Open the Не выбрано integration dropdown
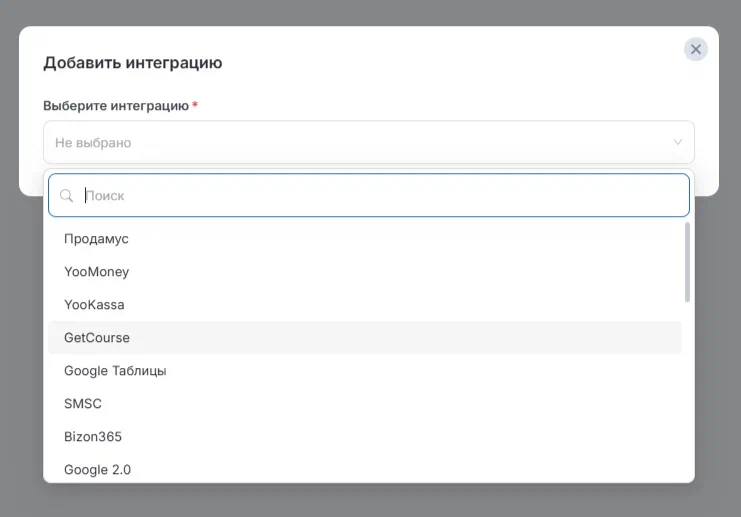This screenshot has width=741, height=517. click(369, 142)
